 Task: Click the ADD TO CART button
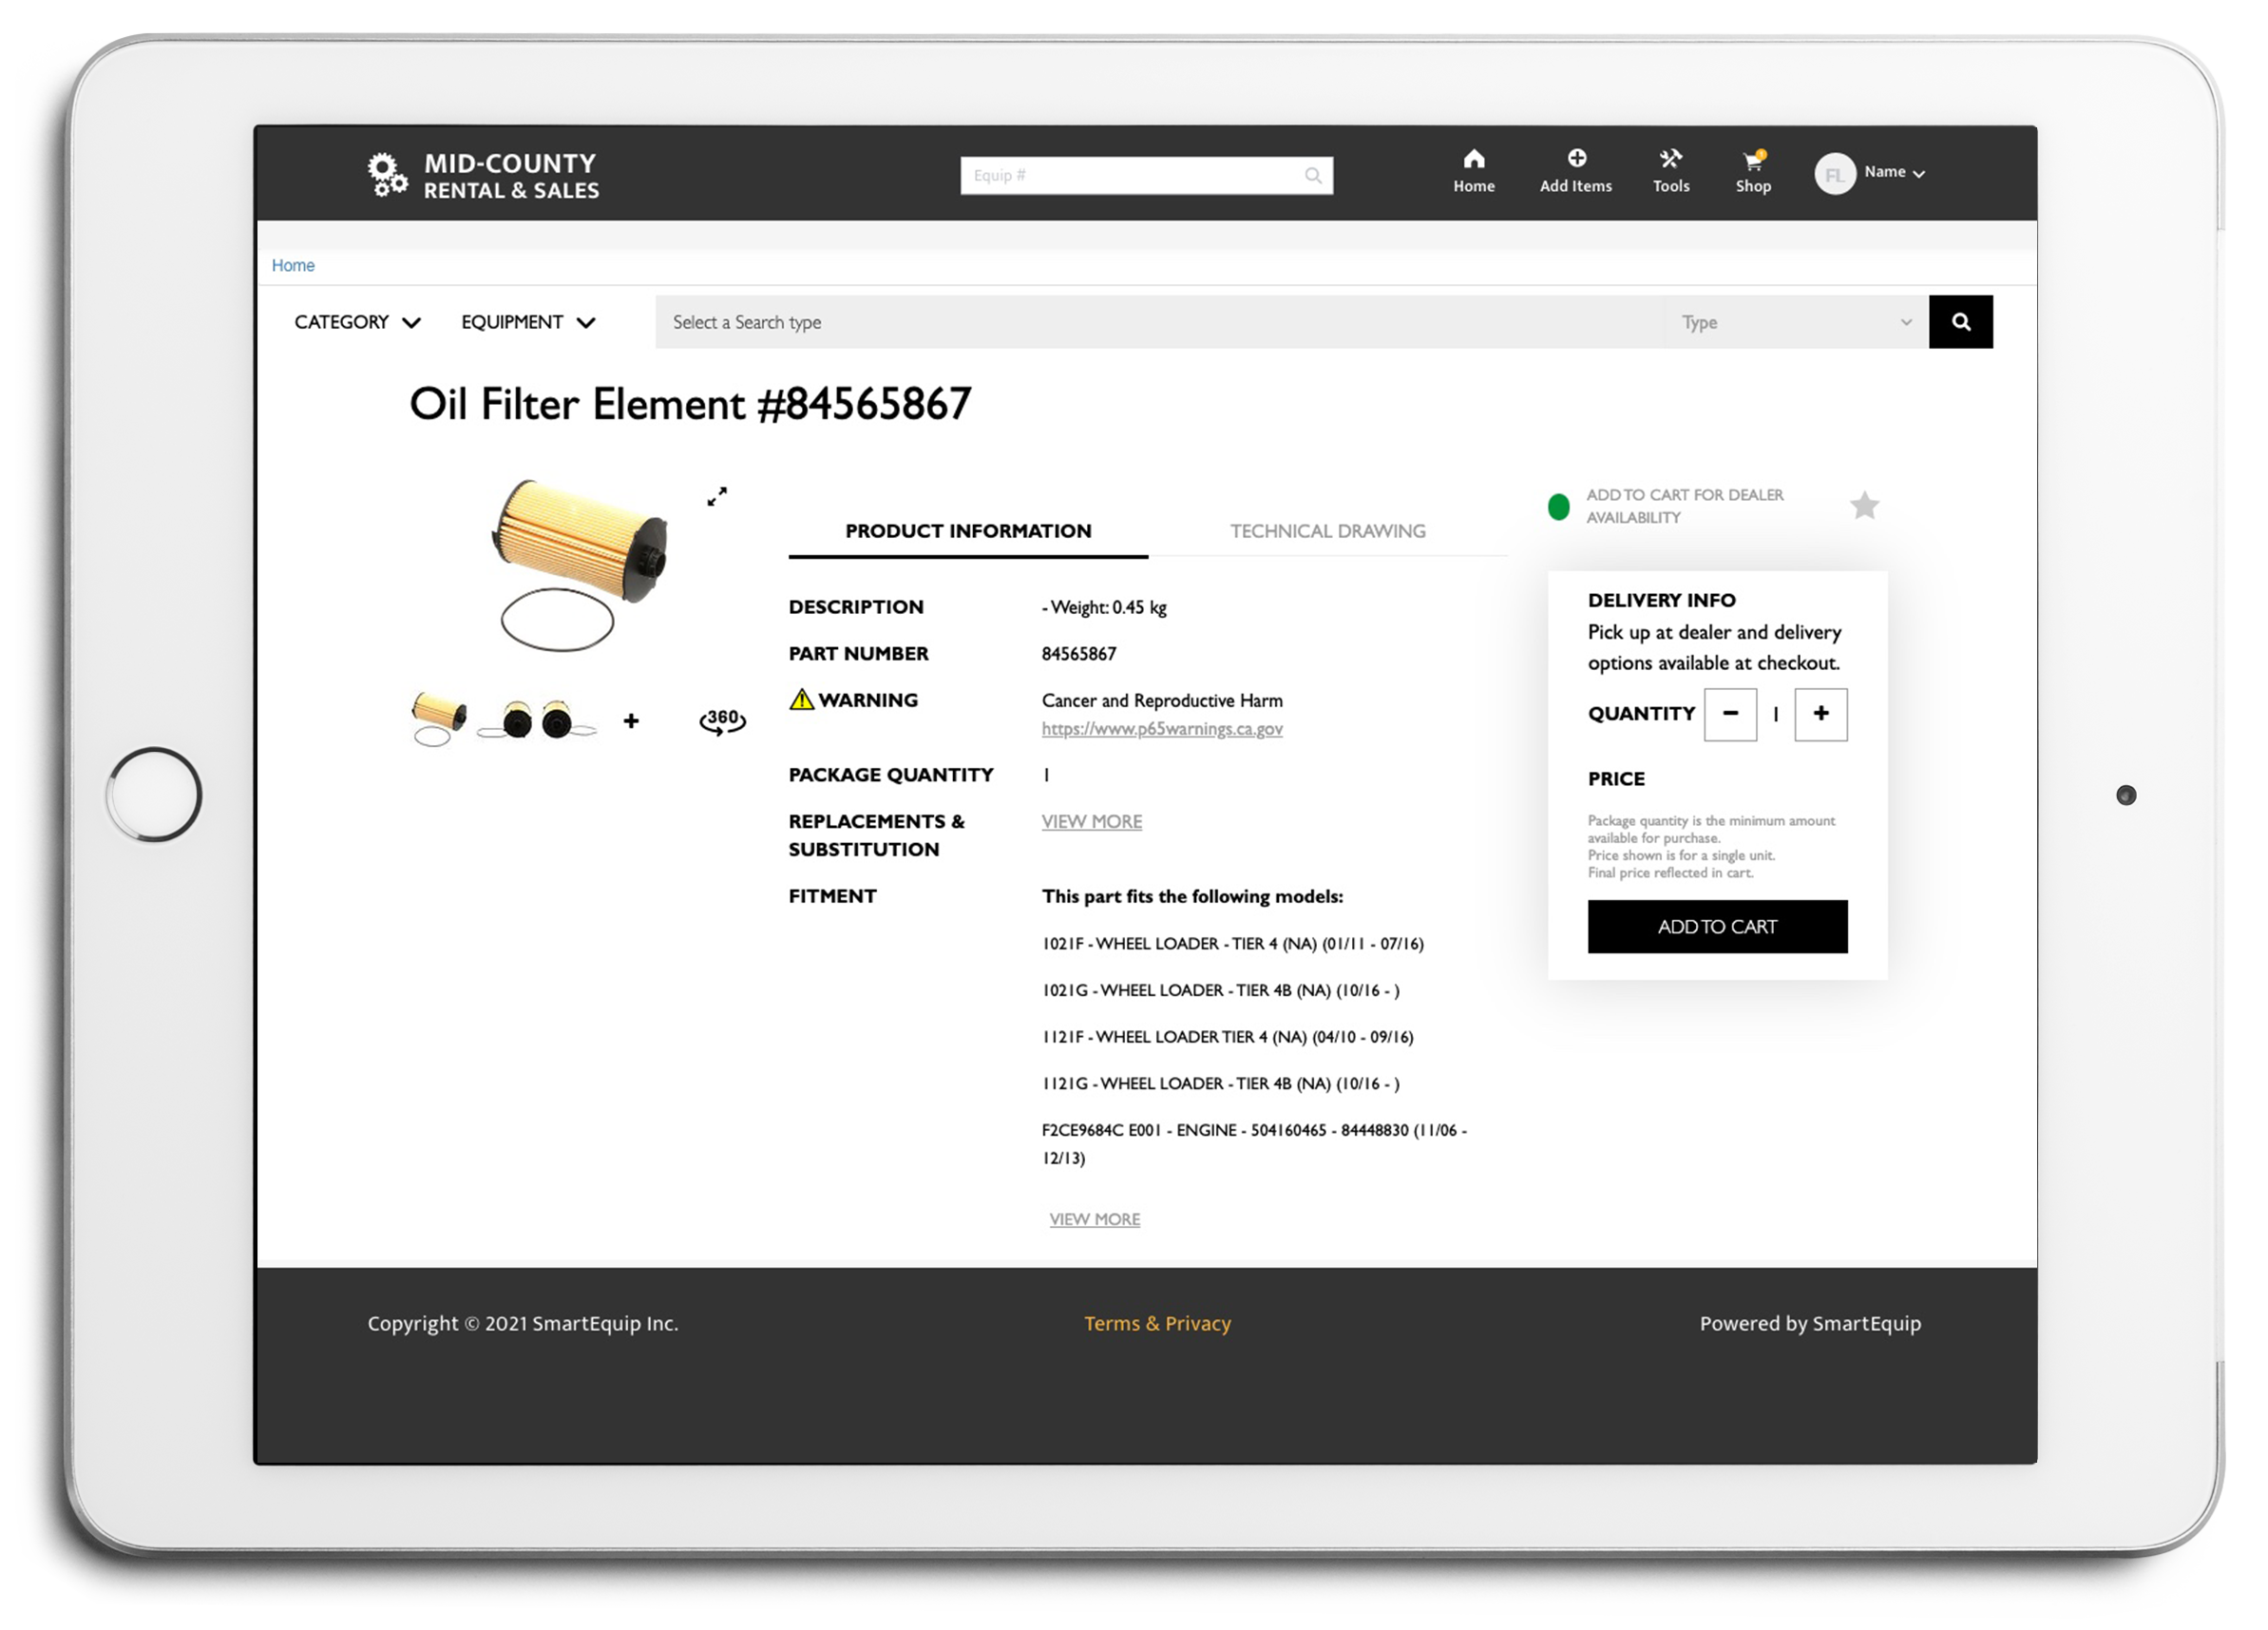click(1717, 925)
